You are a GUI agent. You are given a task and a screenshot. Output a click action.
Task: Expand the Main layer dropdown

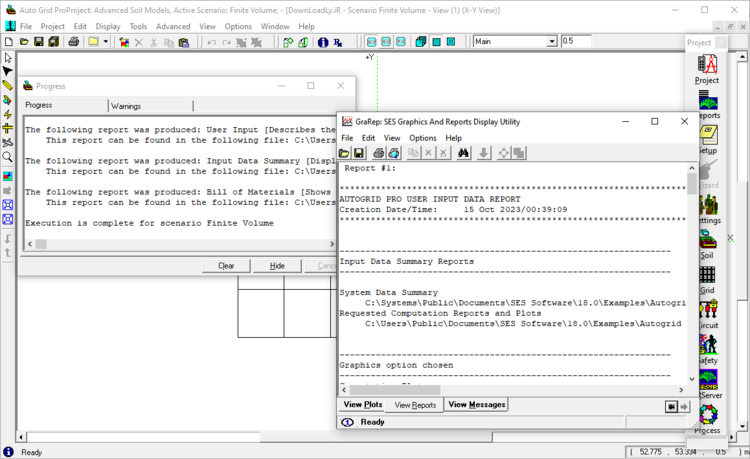pos(552,42)
